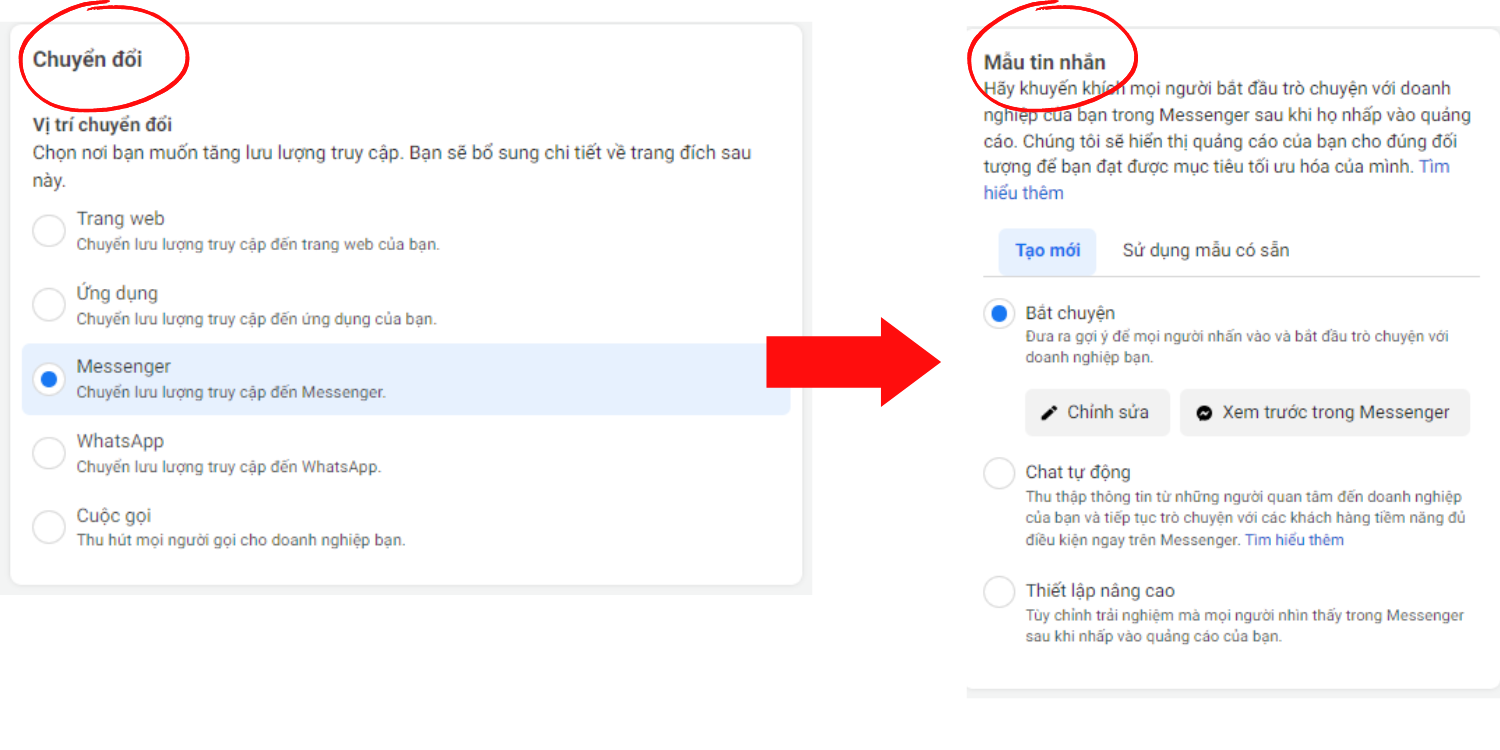Image resolution: width=1500 pixels, height=750 pixels.
Task: Open Tìm hiểu thêm link under Mẫu tin nhắn
Action: pyautogui.click(x=1217, y=180)
